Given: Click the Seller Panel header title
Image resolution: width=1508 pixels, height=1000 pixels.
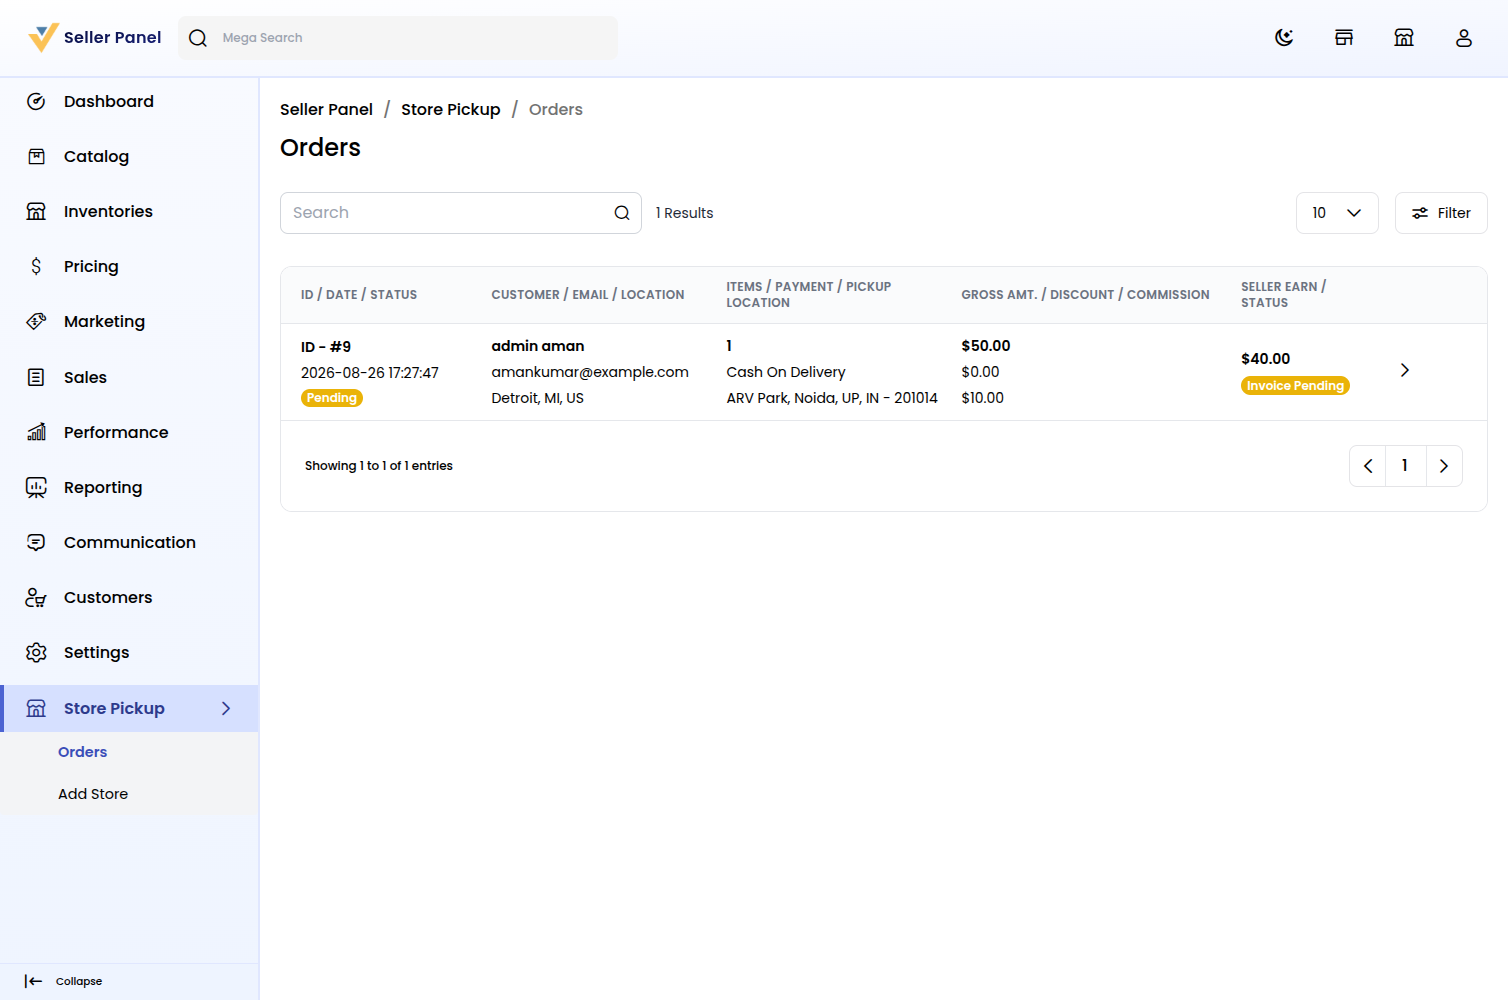Looking at the screenshot, I should tap(112, 37).
